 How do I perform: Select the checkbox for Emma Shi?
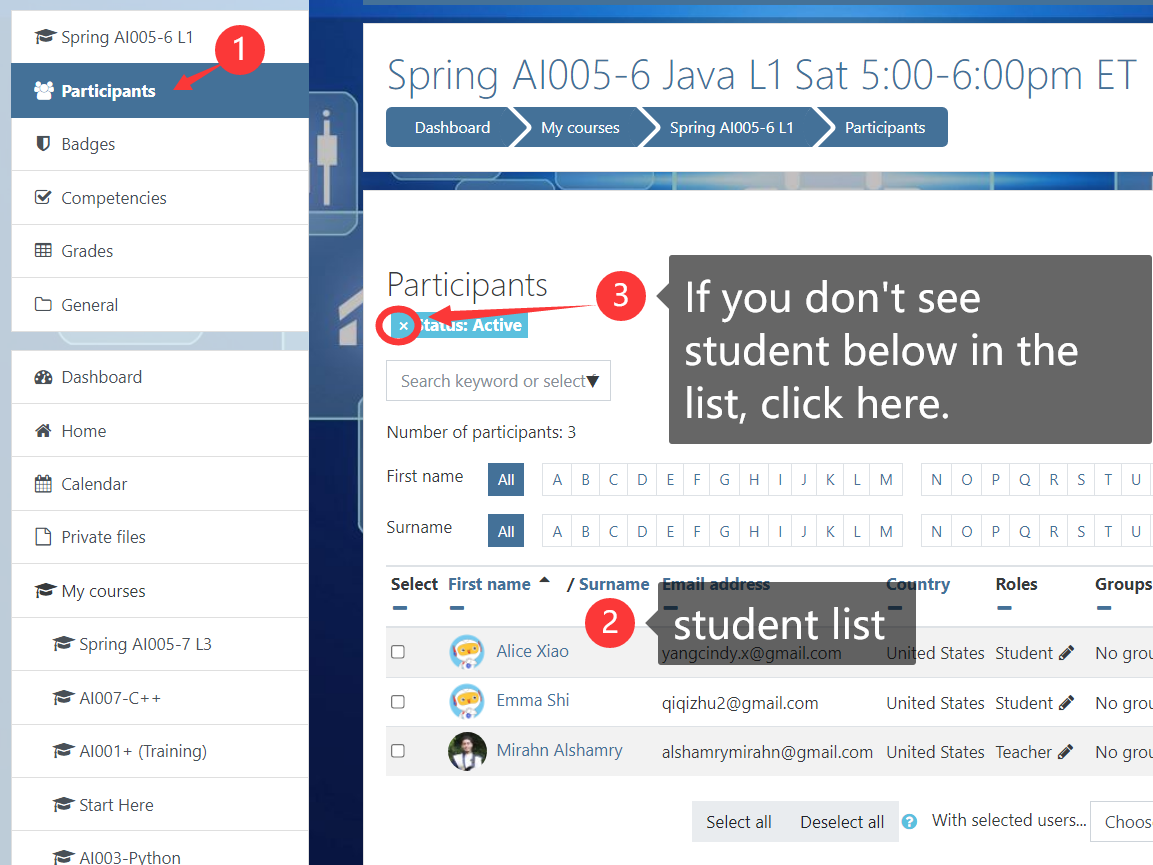click(x=398, y=702)
